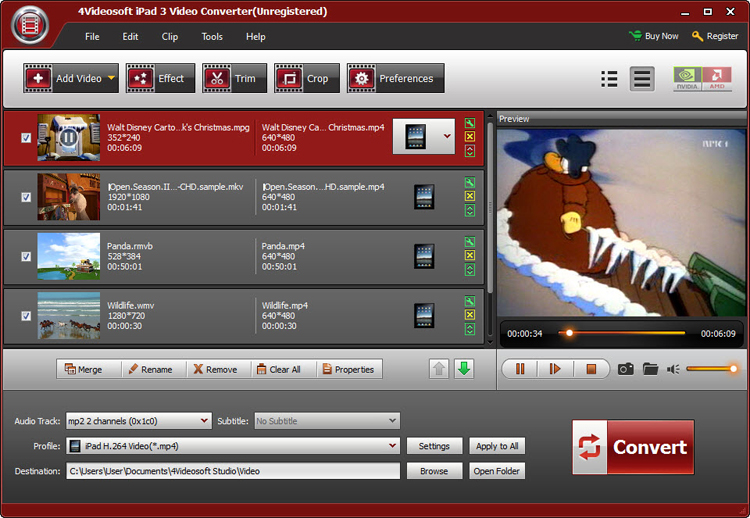Viewport: 750px width, 518px height.
Task: Uncheck the Panda.rmvb video
Action: 26,256
